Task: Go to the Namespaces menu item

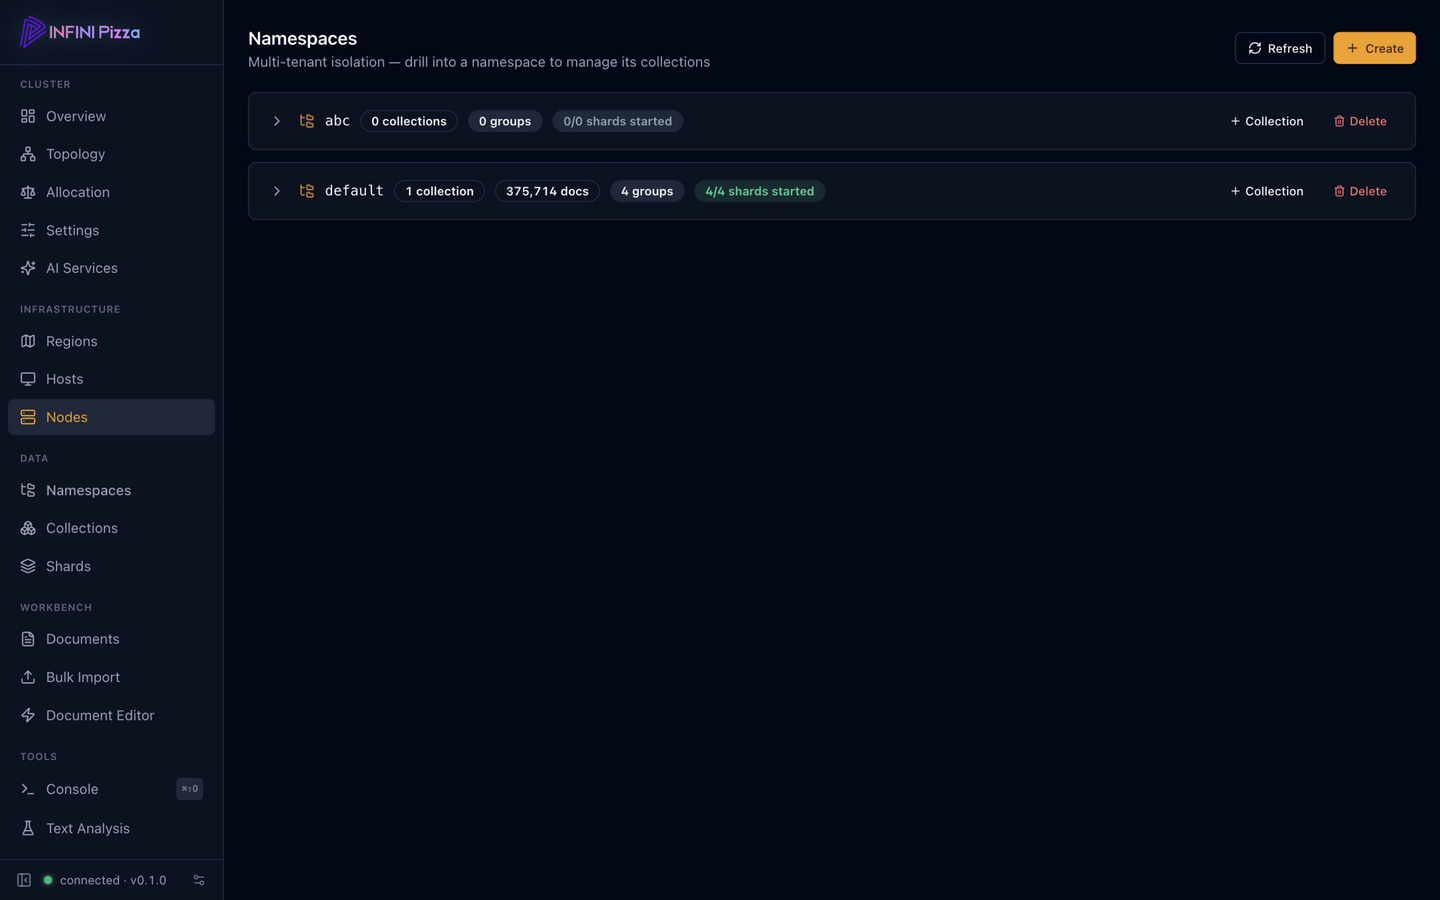Action: tap(111, 490)
